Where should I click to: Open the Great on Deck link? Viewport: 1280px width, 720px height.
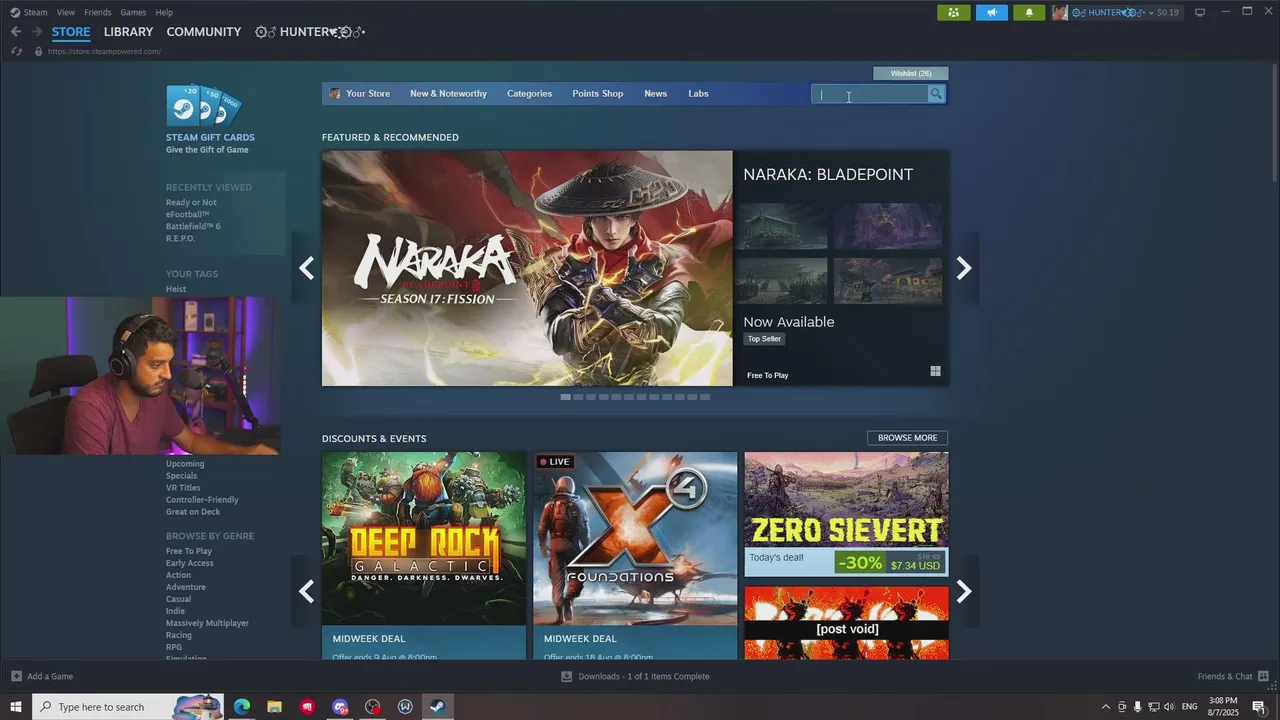193,512
